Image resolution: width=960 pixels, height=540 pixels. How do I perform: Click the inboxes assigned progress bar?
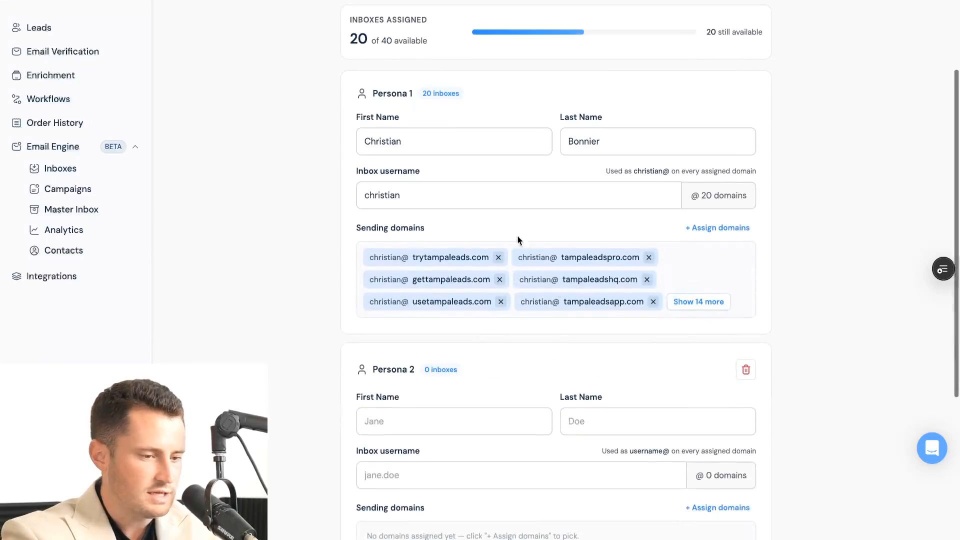(x=583, y=32)
